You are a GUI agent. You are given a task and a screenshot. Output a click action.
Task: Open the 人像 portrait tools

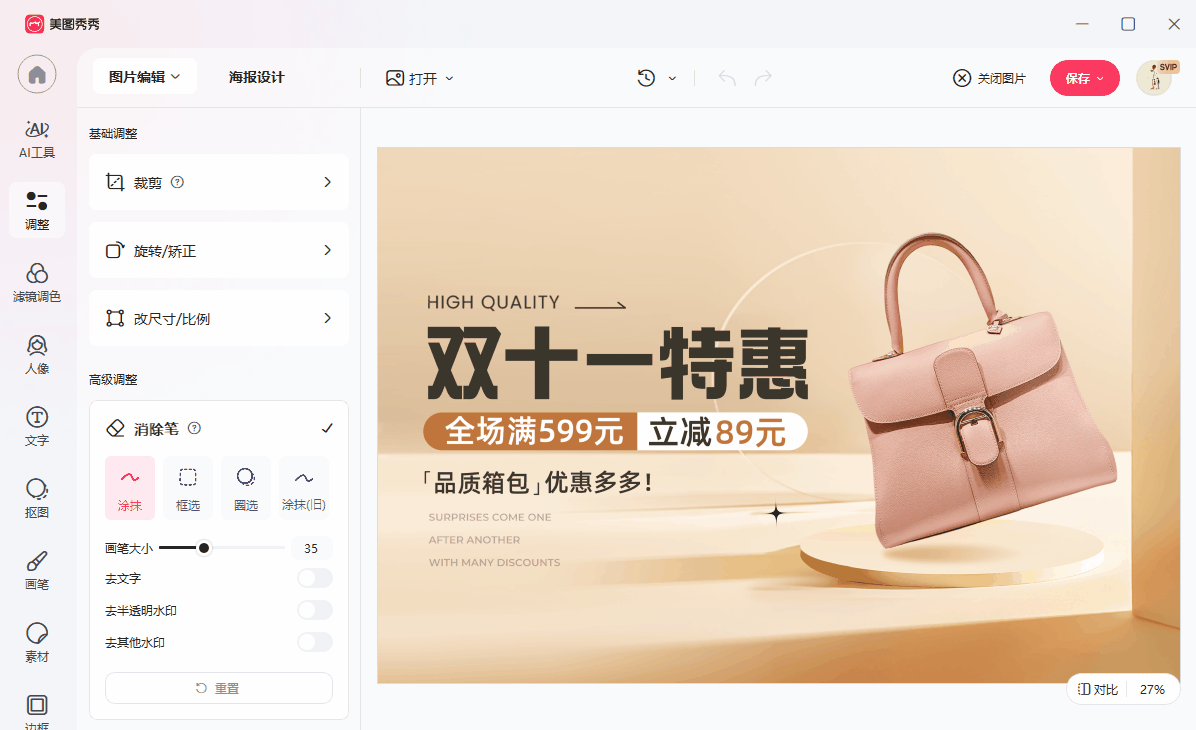37,354
